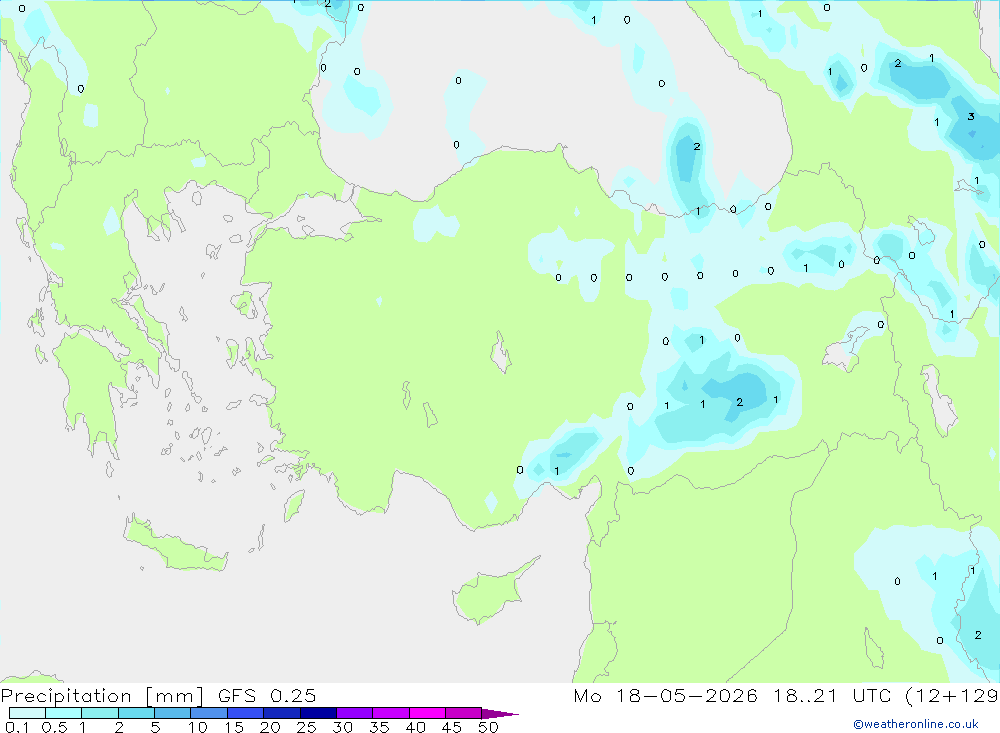Click the '30' legend scale label

coord(342,727)
